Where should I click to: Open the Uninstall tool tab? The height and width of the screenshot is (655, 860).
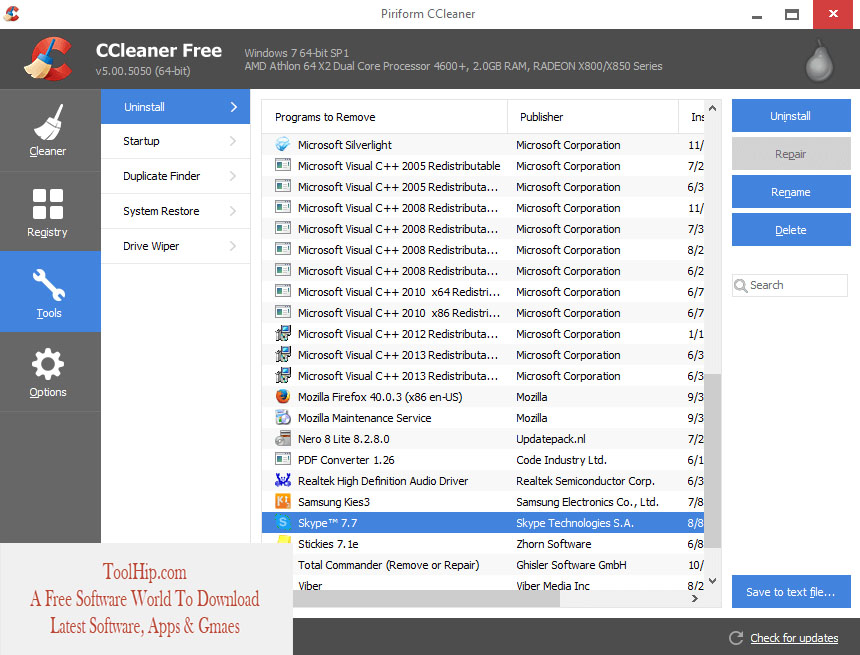pyautogui.click(x=176, y=106)
